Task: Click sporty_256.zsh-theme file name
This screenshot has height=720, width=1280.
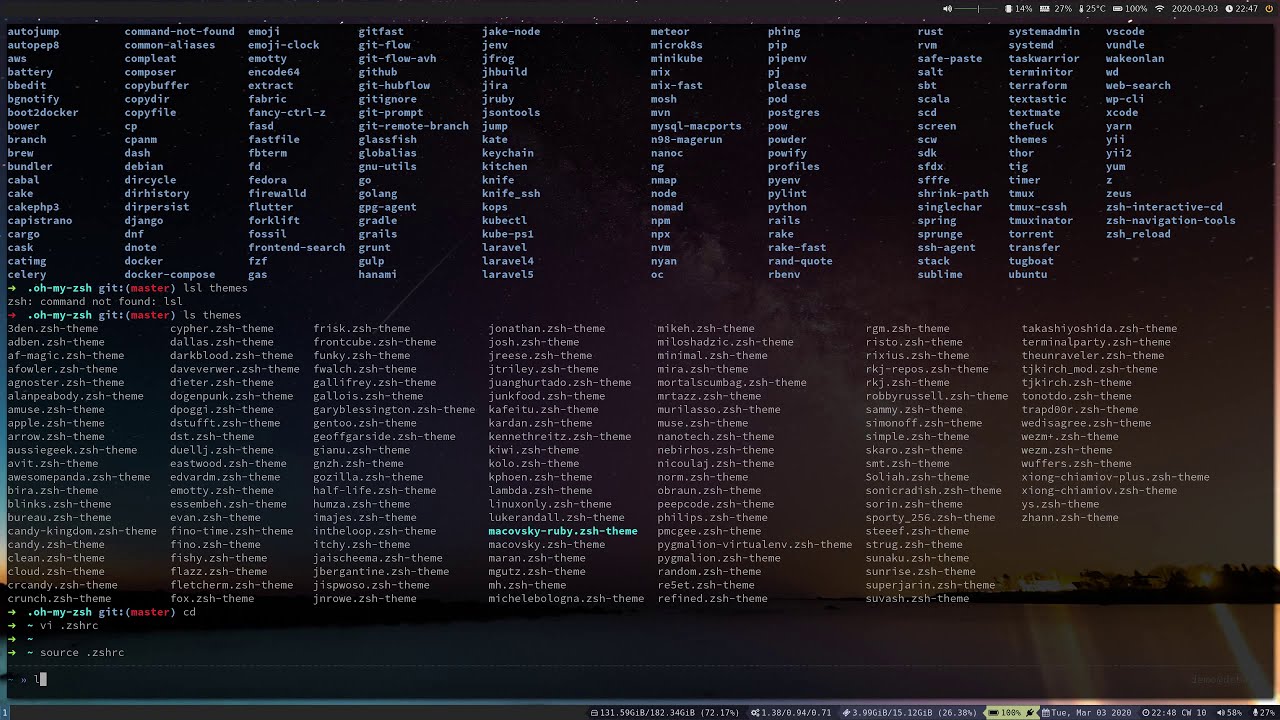Action: (930, 518)
